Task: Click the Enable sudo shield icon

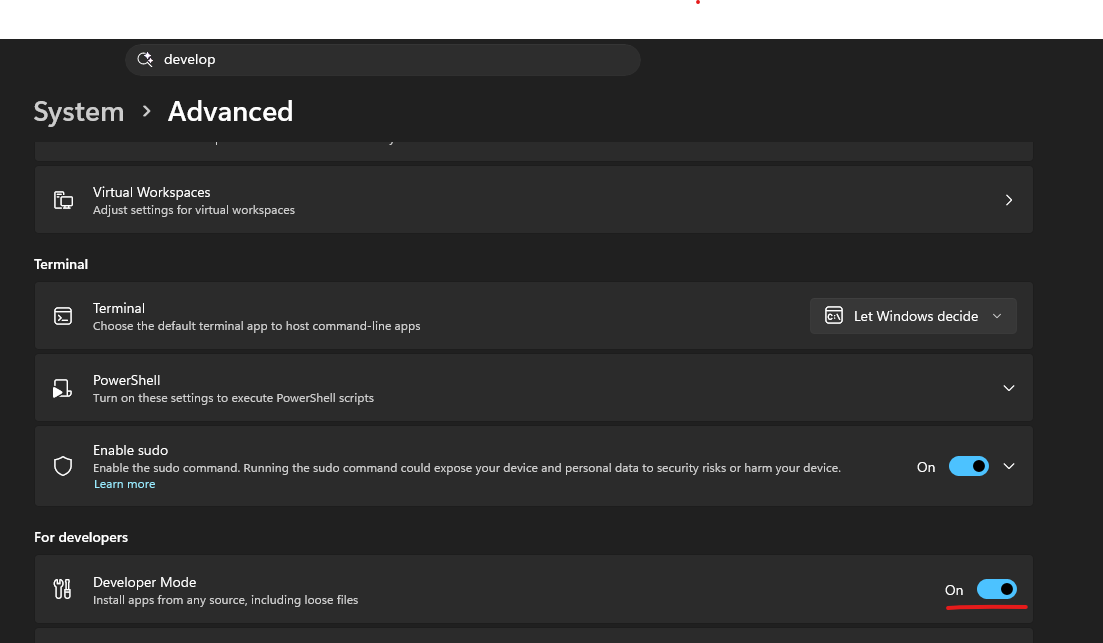Action: 63,466
